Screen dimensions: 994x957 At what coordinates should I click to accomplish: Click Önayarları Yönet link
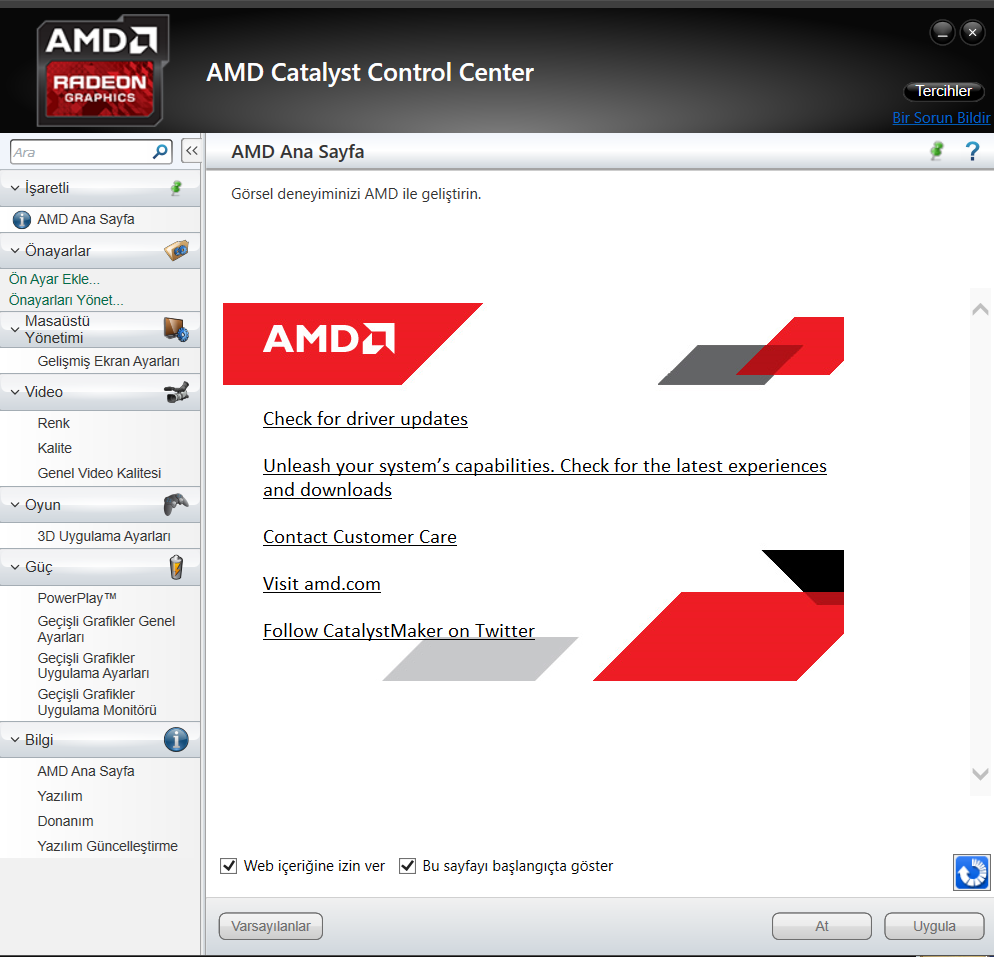pos(66,300)
